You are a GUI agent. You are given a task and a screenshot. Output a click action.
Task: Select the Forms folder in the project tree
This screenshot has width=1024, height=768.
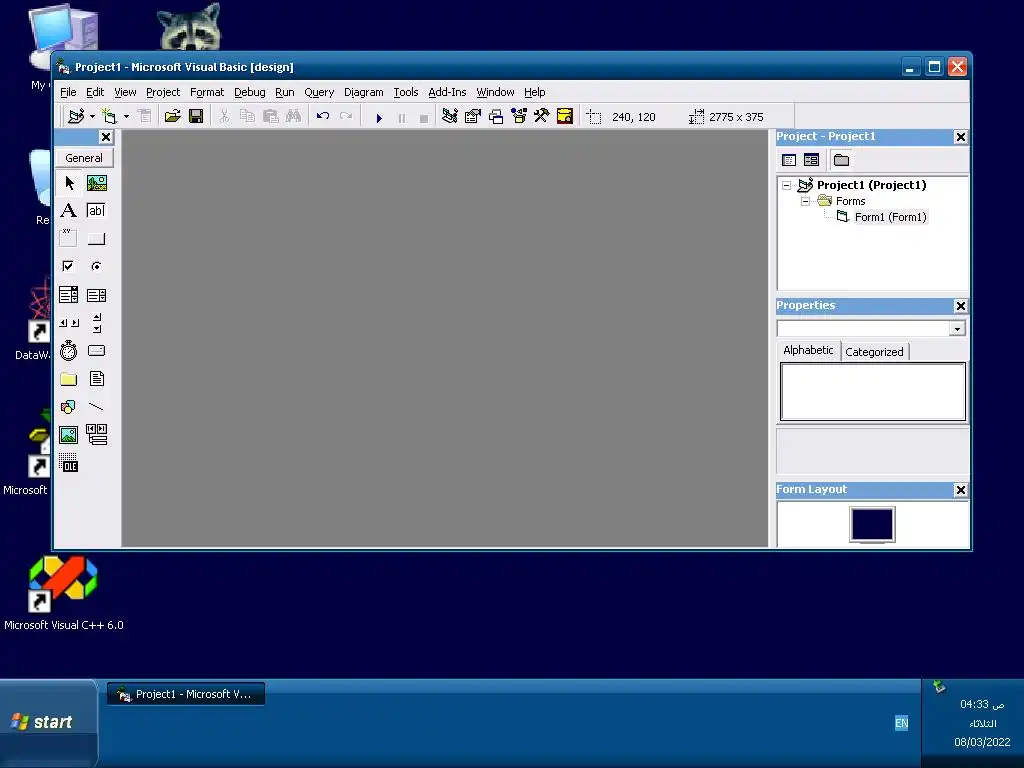click(850, 201)
